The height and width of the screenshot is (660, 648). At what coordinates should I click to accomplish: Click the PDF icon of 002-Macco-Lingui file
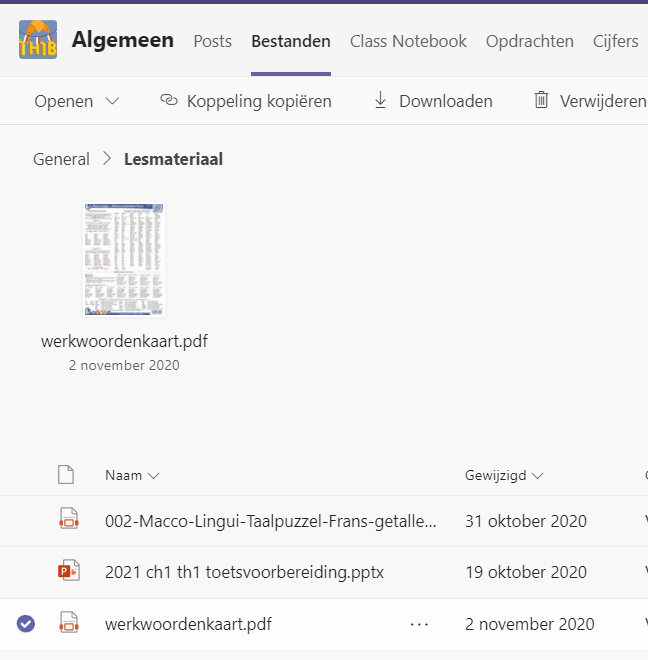tap(68, 520)
